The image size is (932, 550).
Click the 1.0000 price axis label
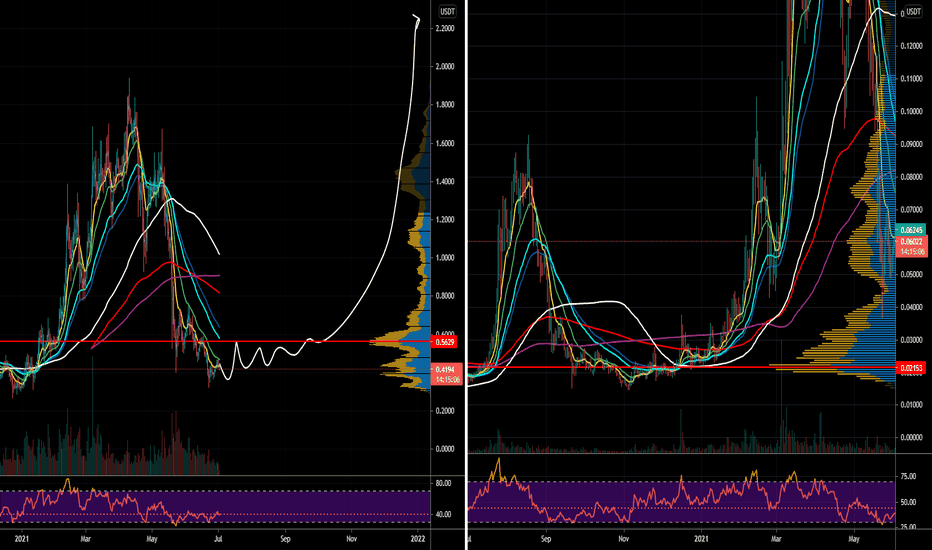445,257
